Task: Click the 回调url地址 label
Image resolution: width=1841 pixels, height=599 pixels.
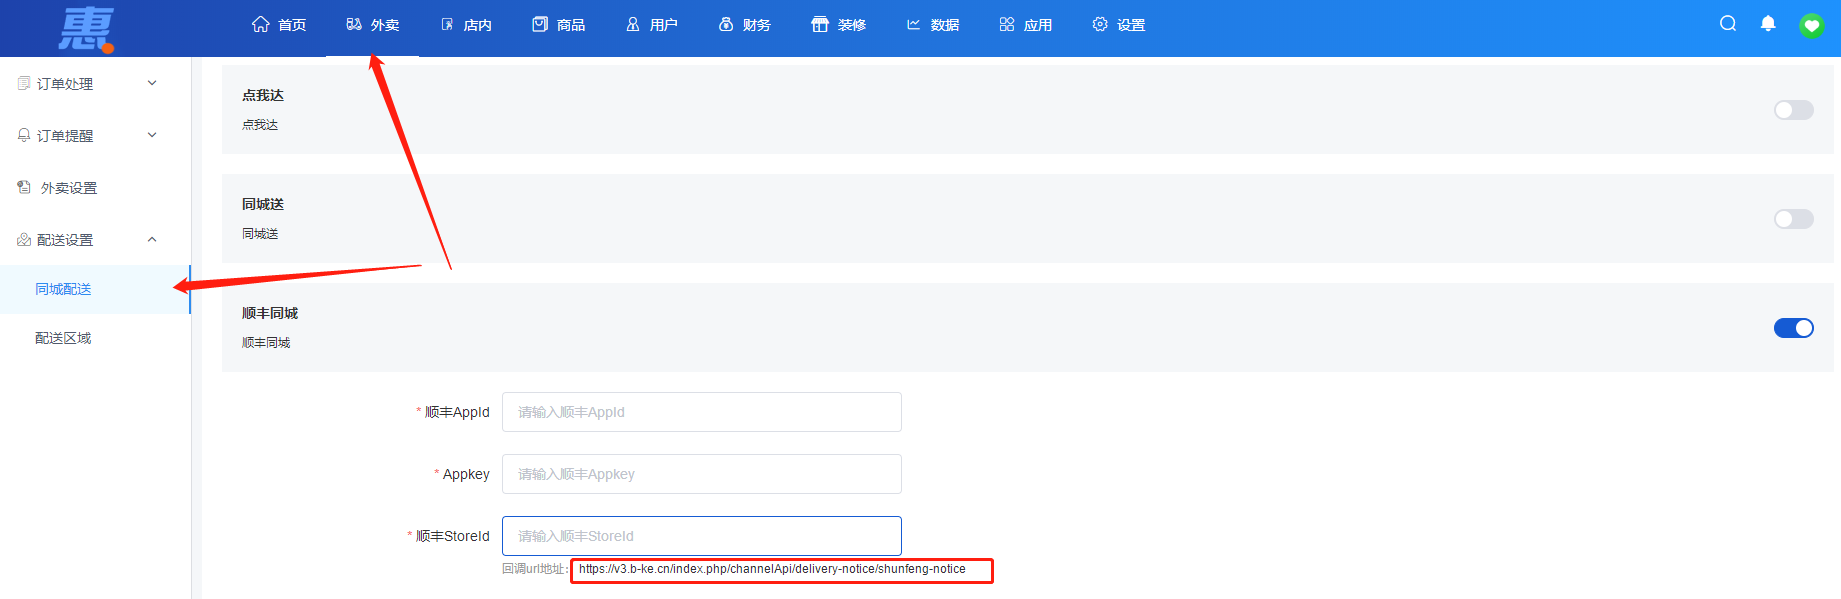Action: pos(535,569)
